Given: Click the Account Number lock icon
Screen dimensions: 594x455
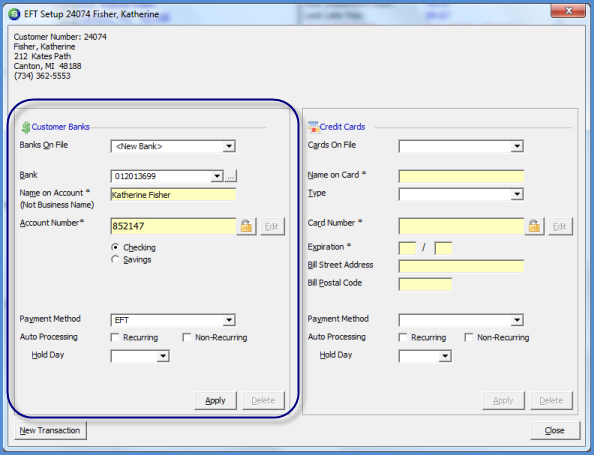Looking at the screenshot, I should 246,226.
